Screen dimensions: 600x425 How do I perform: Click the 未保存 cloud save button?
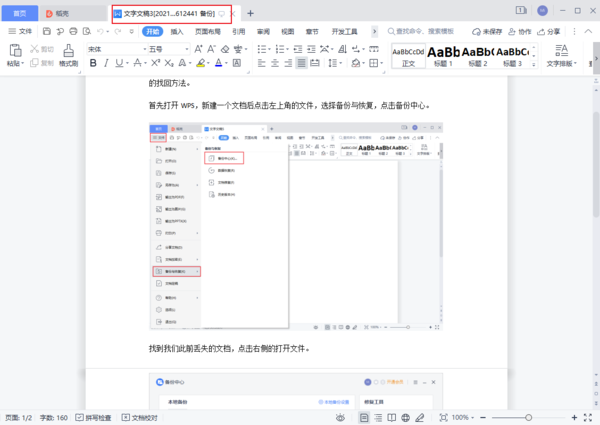(x=487, y=31)
